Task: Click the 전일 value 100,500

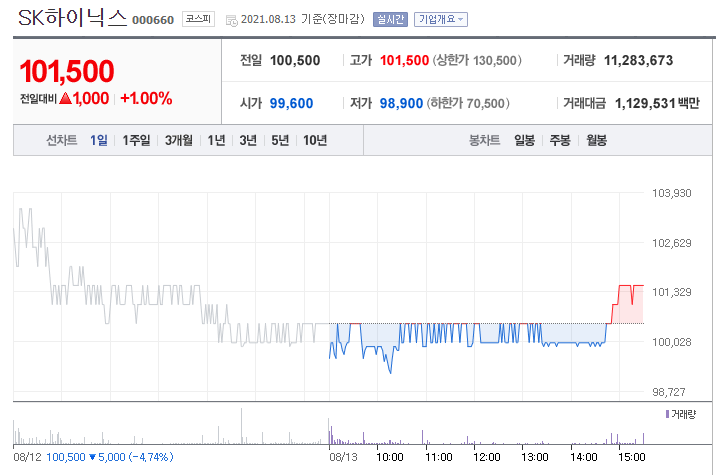Action: tap(295, 60)
